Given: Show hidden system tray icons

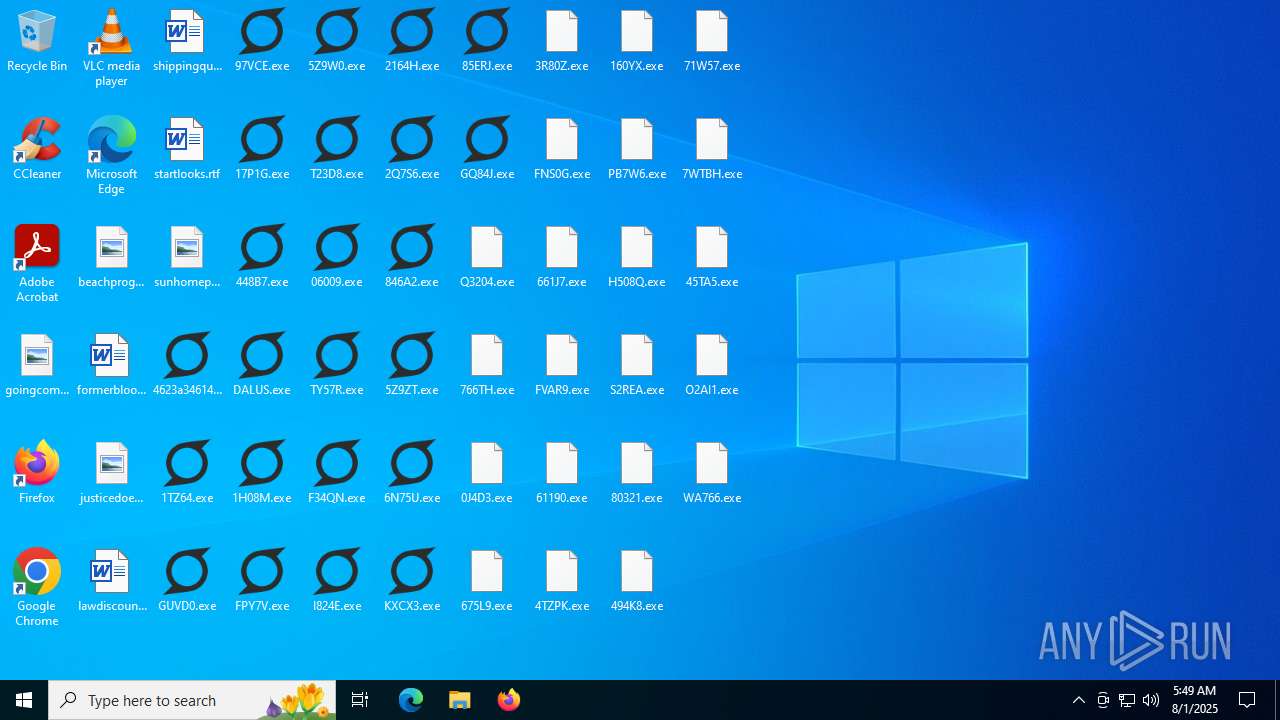Looking at the screenshot, I should pos(1078,700).
